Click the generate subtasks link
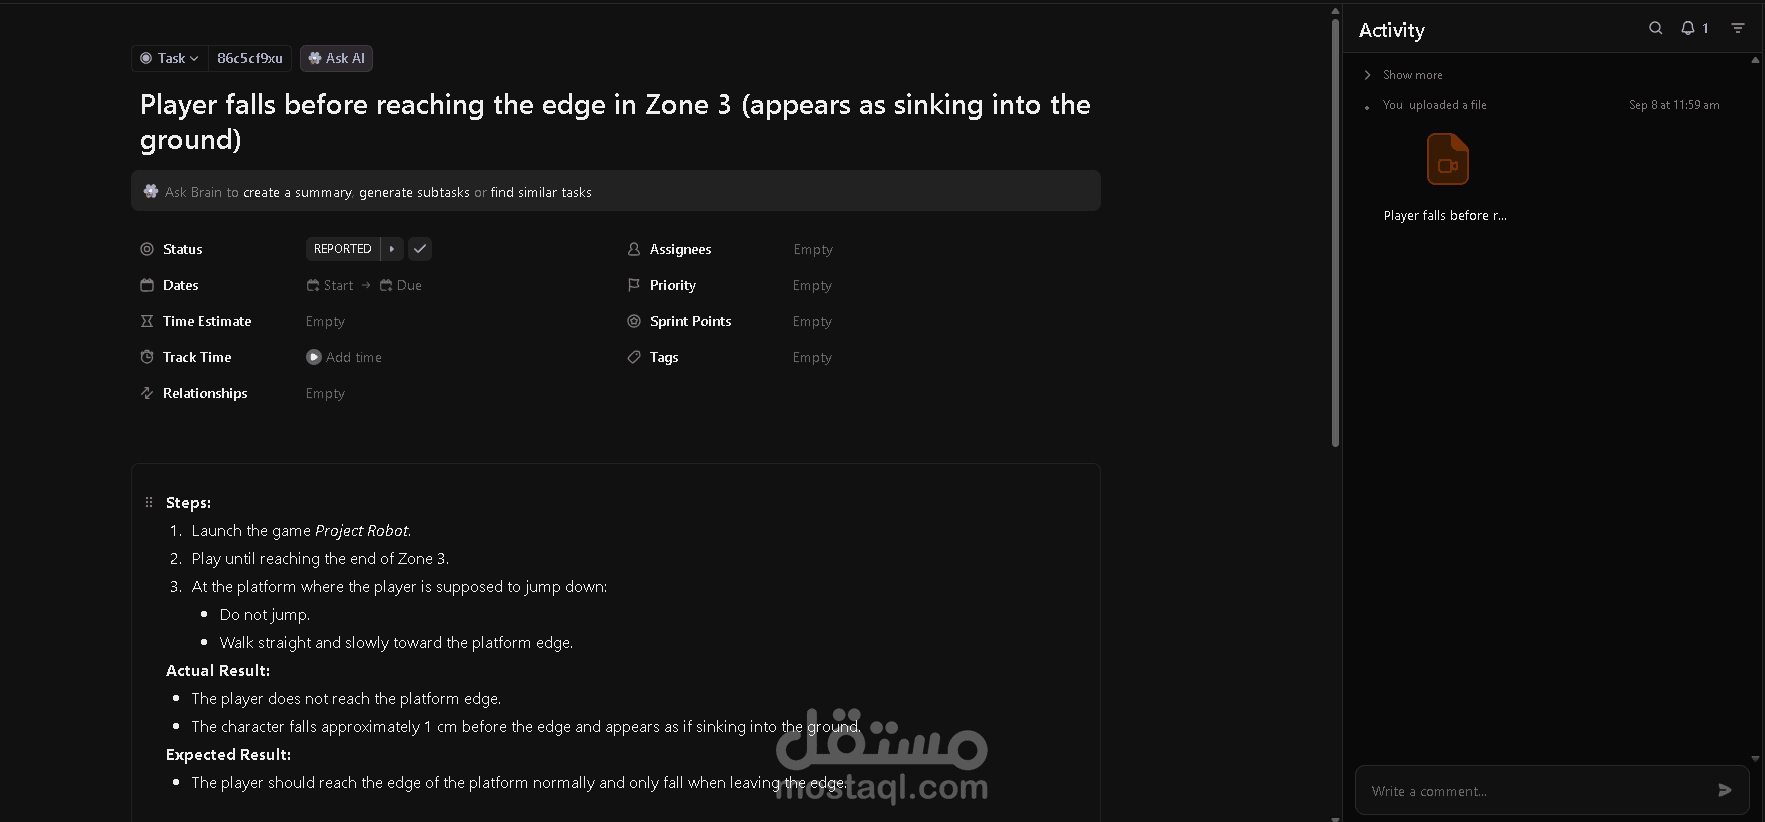1765x822 pixels. pos(414,192)
